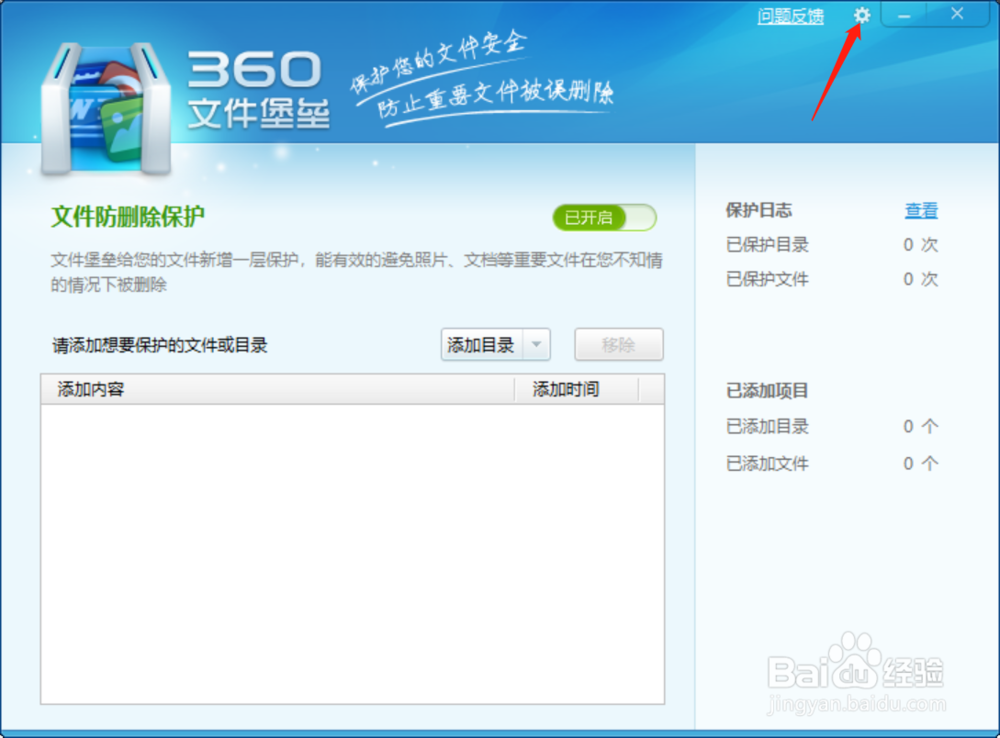Click the 请添加想要保护的文件或目录 prompt text
Viewport: 1000px width, 738px height.
pyautogui.click(x=159, y=346)
